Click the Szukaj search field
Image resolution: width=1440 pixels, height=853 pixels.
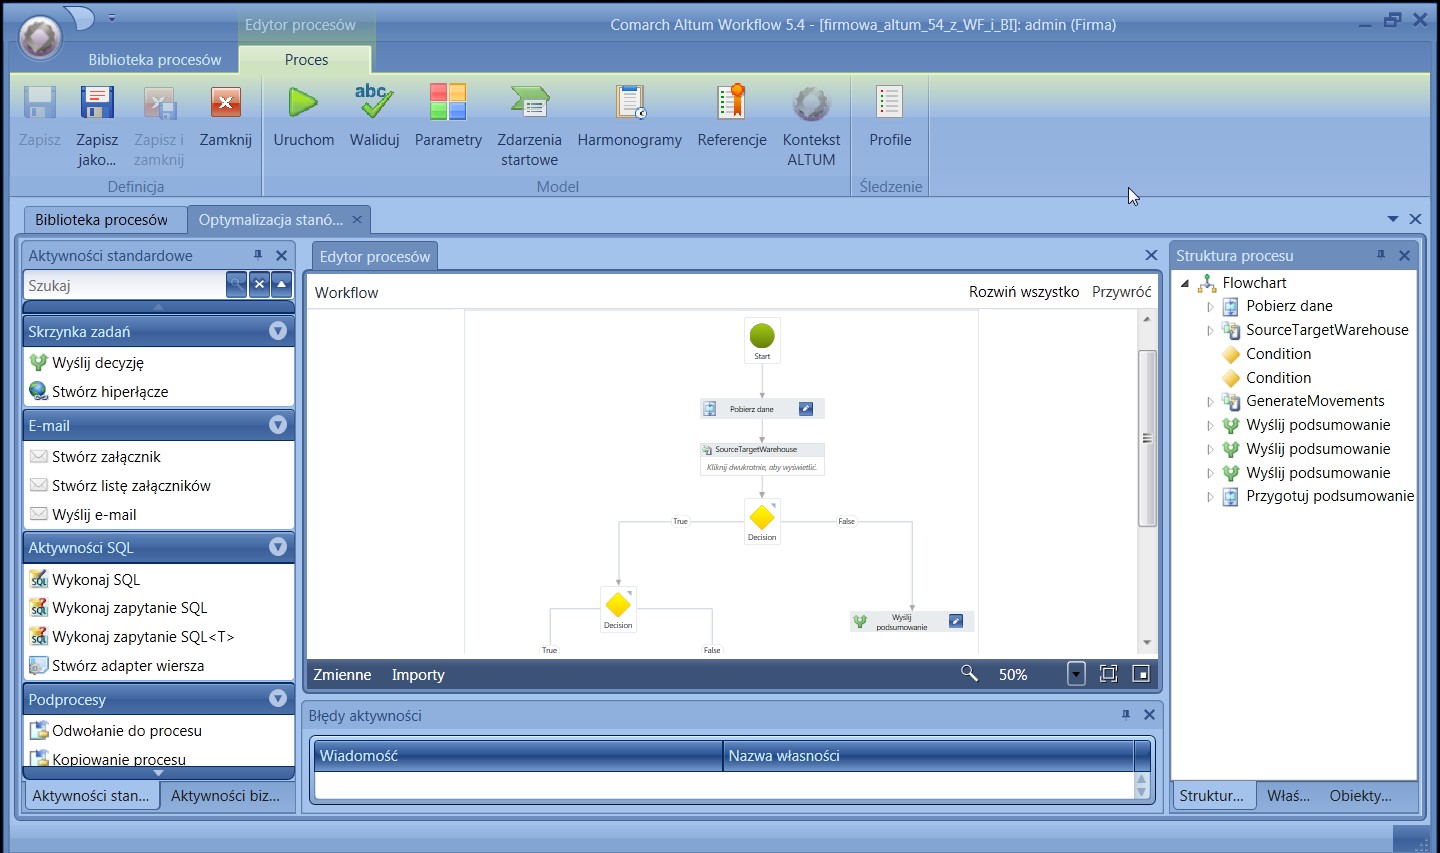pyautogui.click(x=125, y=285)
